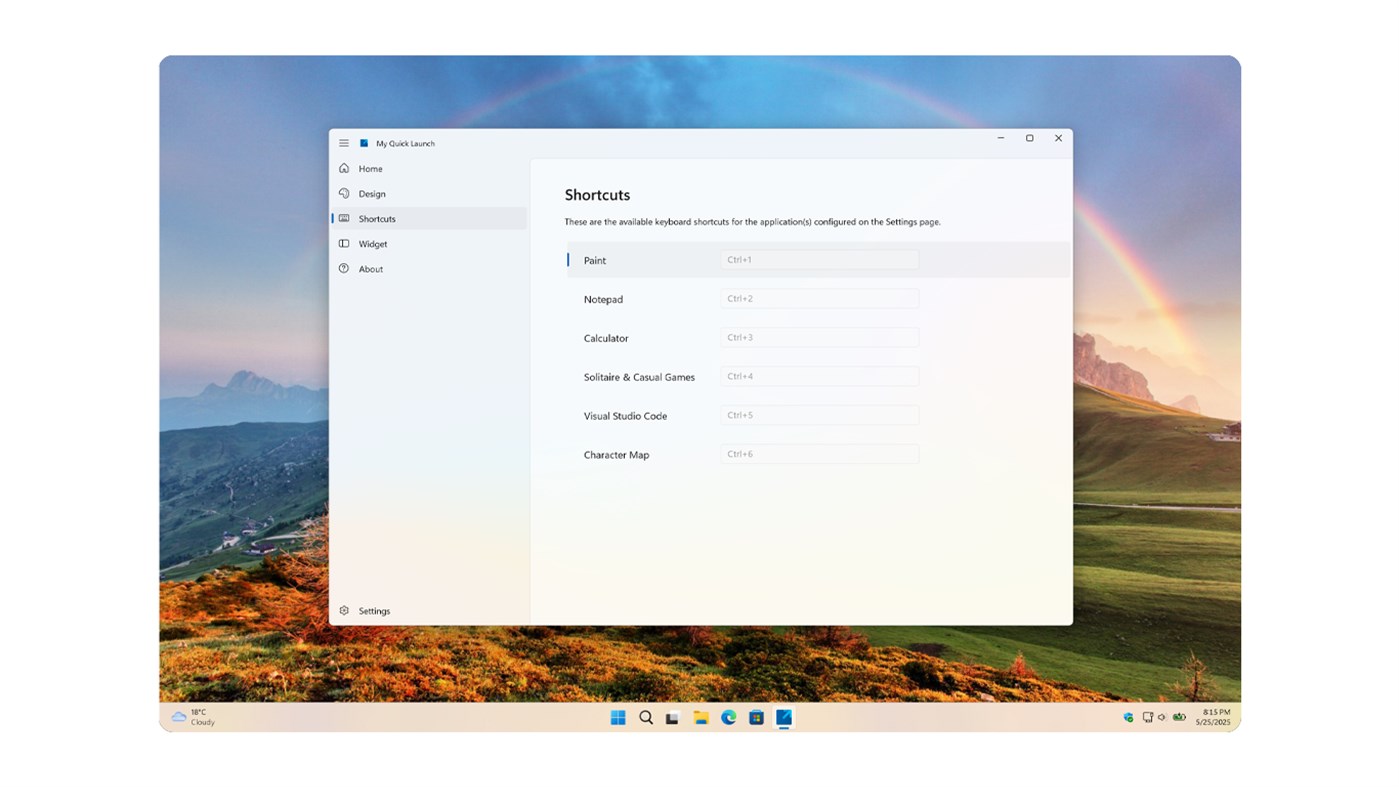
Task: Open the Windows Start menu
Action: pyautogui.click(x=617, y=717)
